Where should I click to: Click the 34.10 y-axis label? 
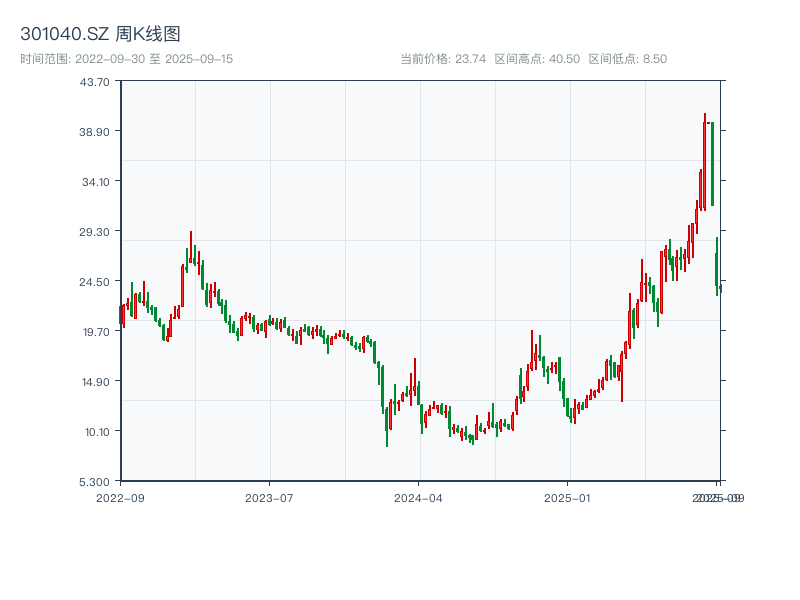pyautogui.click(x=95, y=182)
